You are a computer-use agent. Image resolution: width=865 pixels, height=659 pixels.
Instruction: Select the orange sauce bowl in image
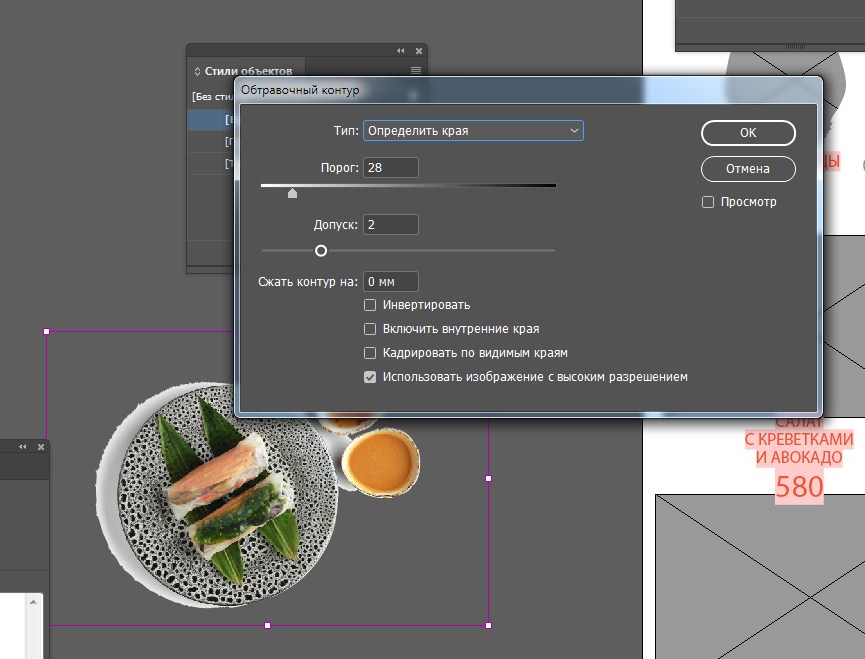[x=381, y=462]
